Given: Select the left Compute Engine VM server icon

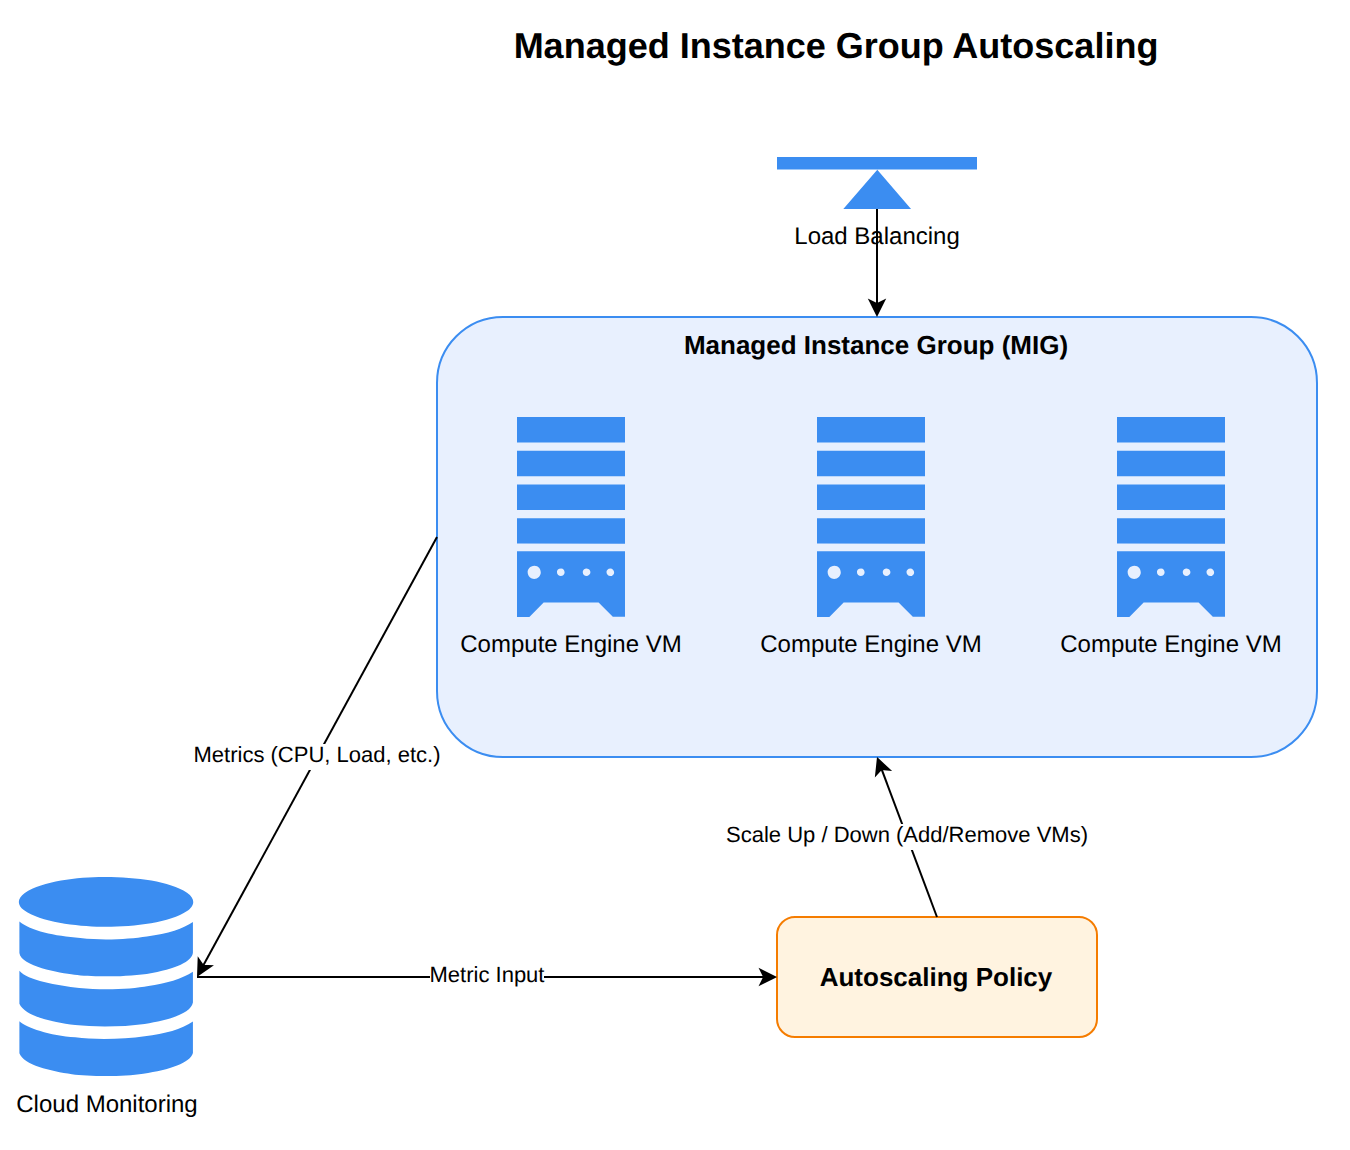Looking at the screenshot, I should point(571,517).
